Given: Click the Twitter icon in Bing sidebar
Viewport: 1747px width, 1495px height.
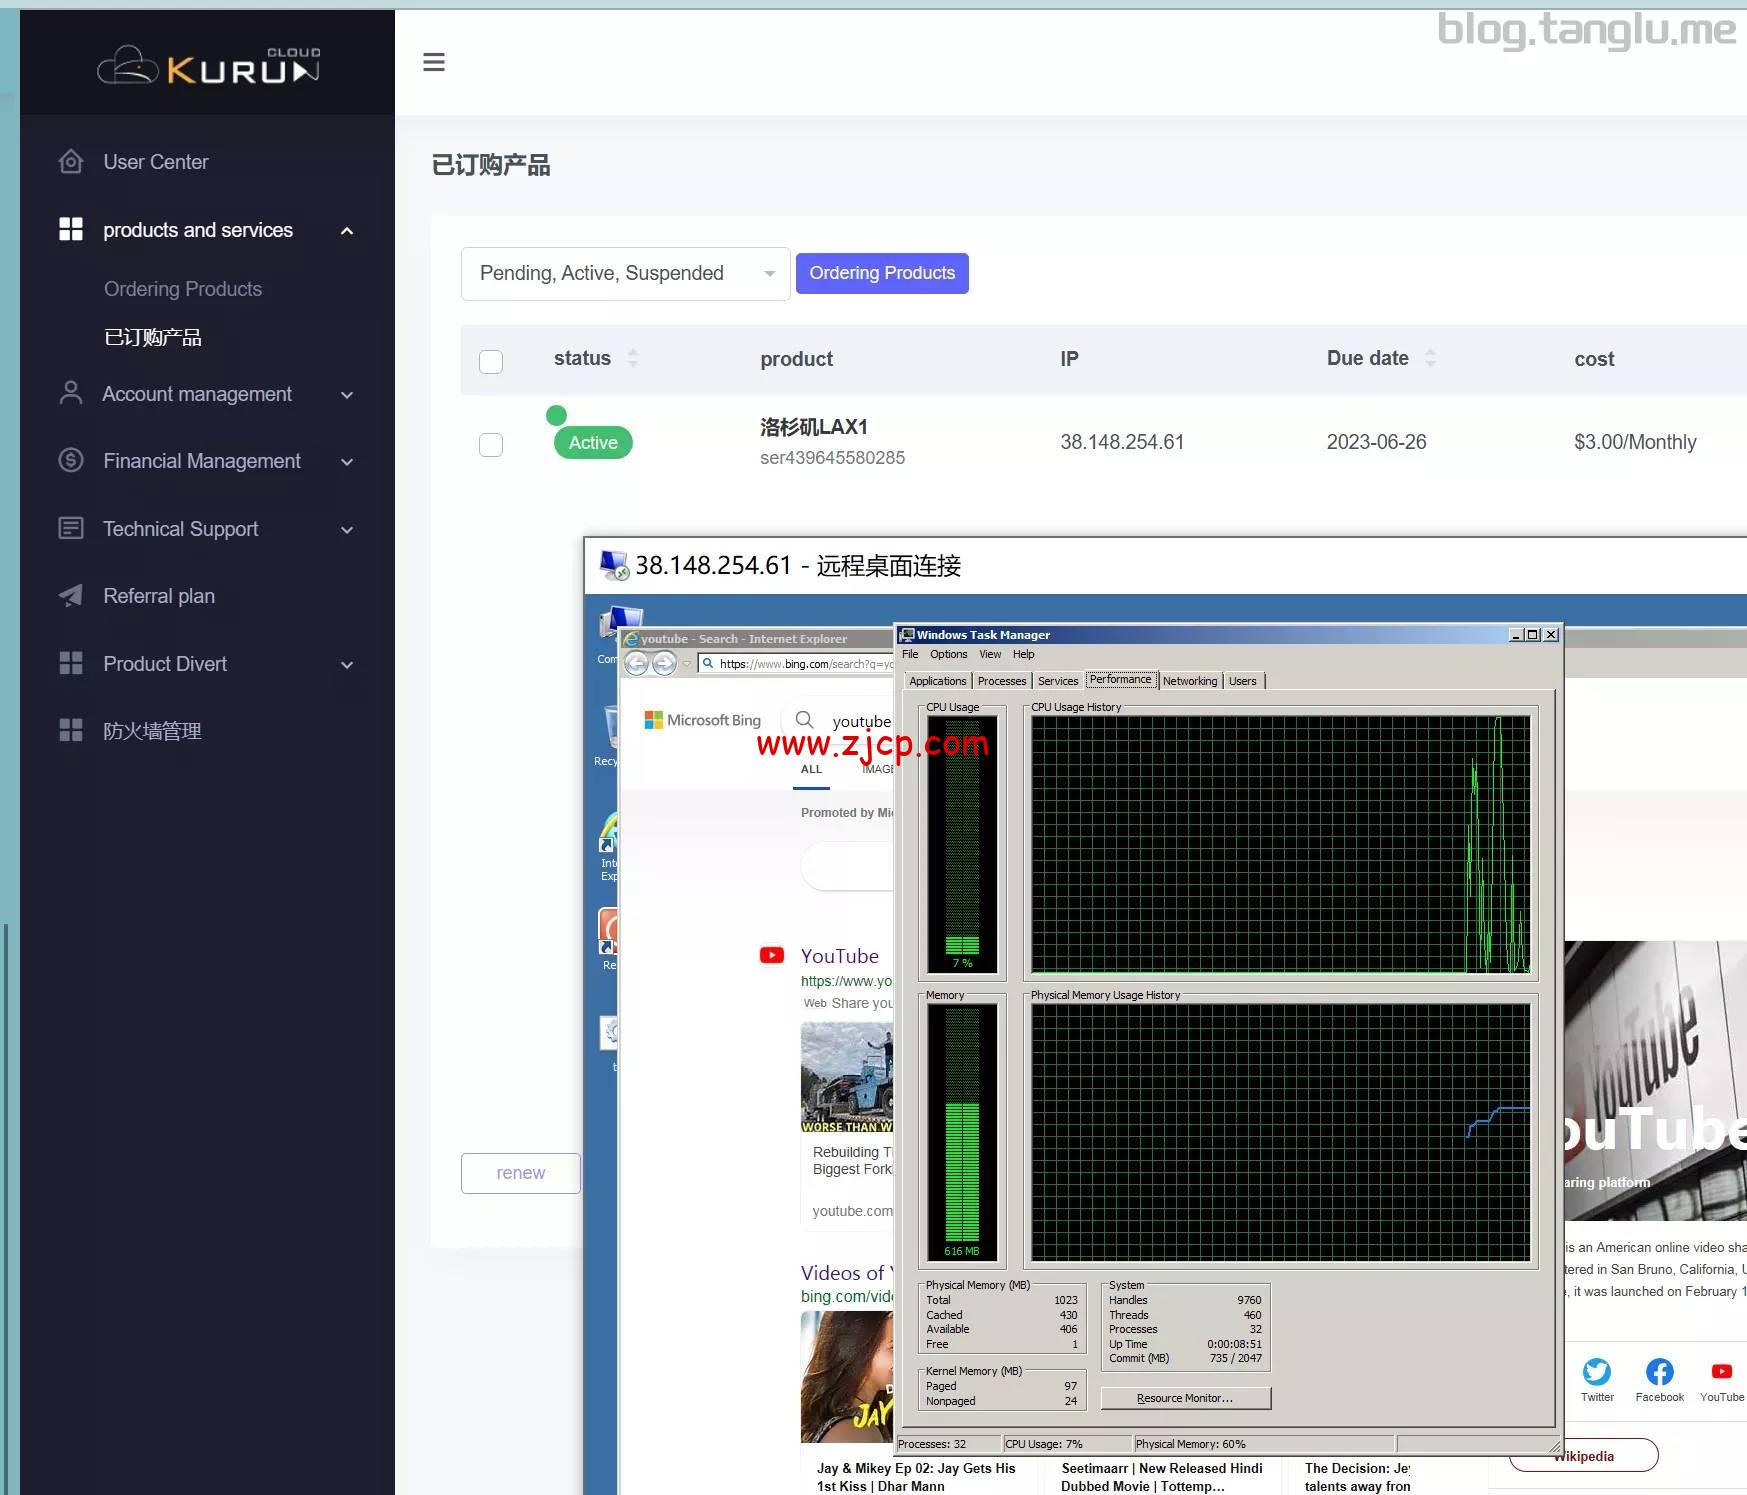Looking at the screenshot, I should coord(1597,1372).
